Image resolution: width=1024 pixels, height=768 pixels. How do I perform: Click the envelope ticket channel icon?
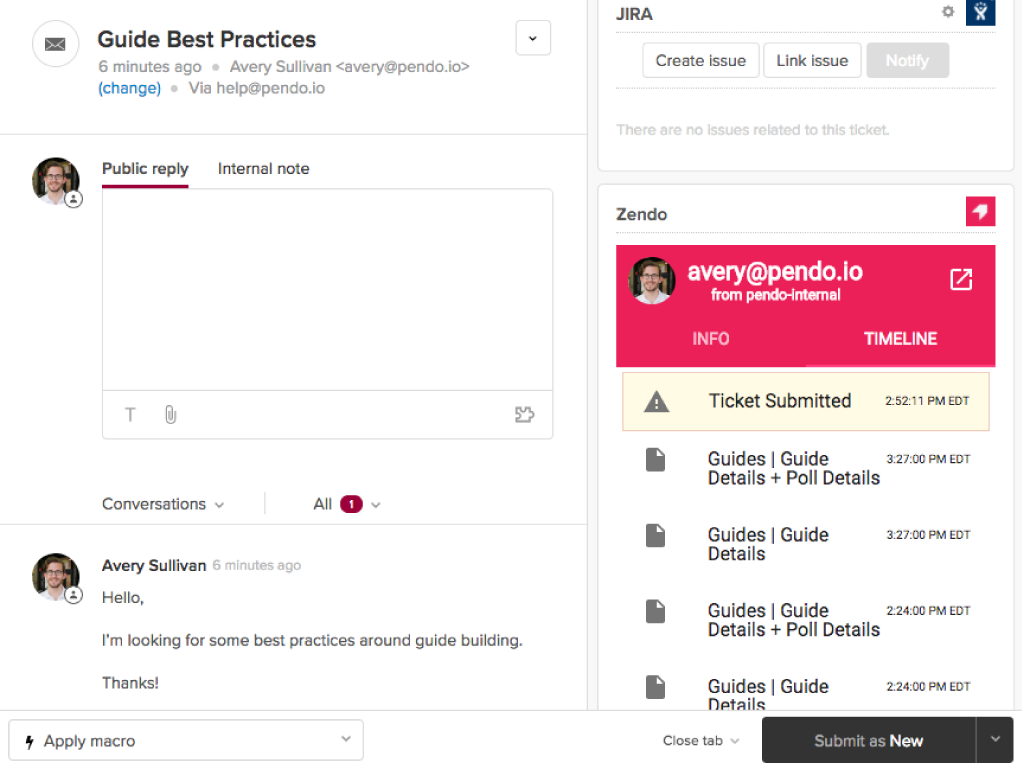(55, 45)
